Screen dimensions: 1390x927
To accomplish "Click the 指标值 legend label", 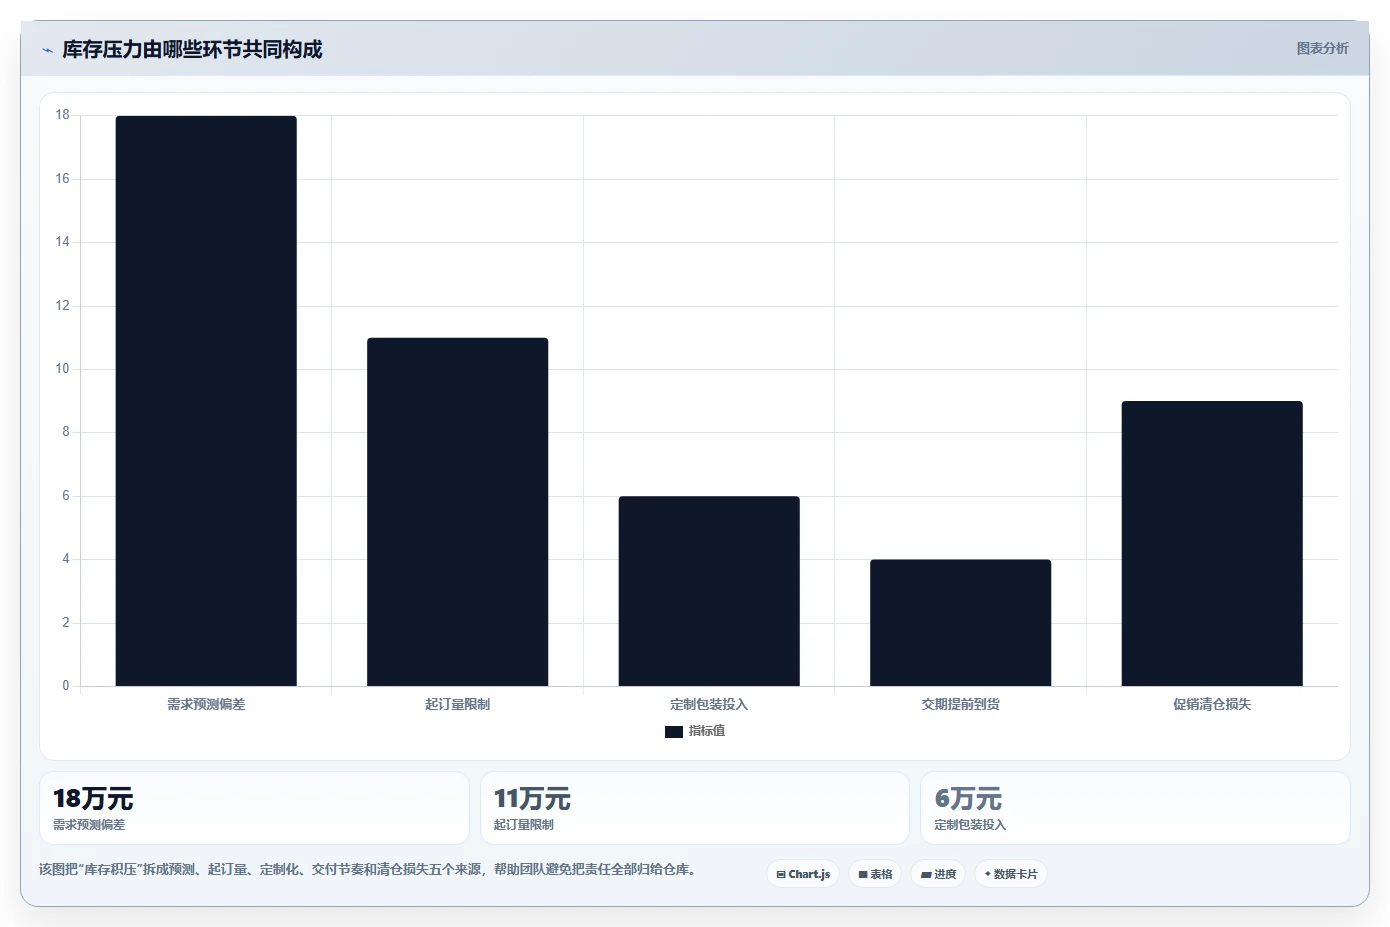I will coord(707,731).
